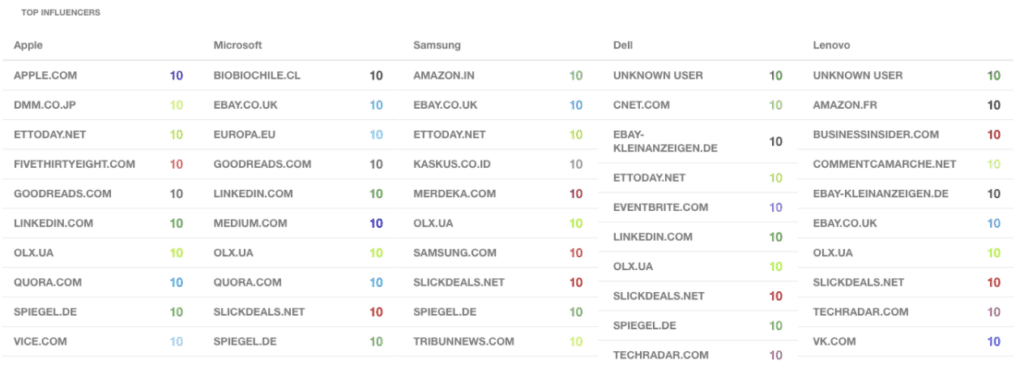The image size is (1024, 378).
Task: Select VICE.COM under Apple
Action: tap(40, 341)
